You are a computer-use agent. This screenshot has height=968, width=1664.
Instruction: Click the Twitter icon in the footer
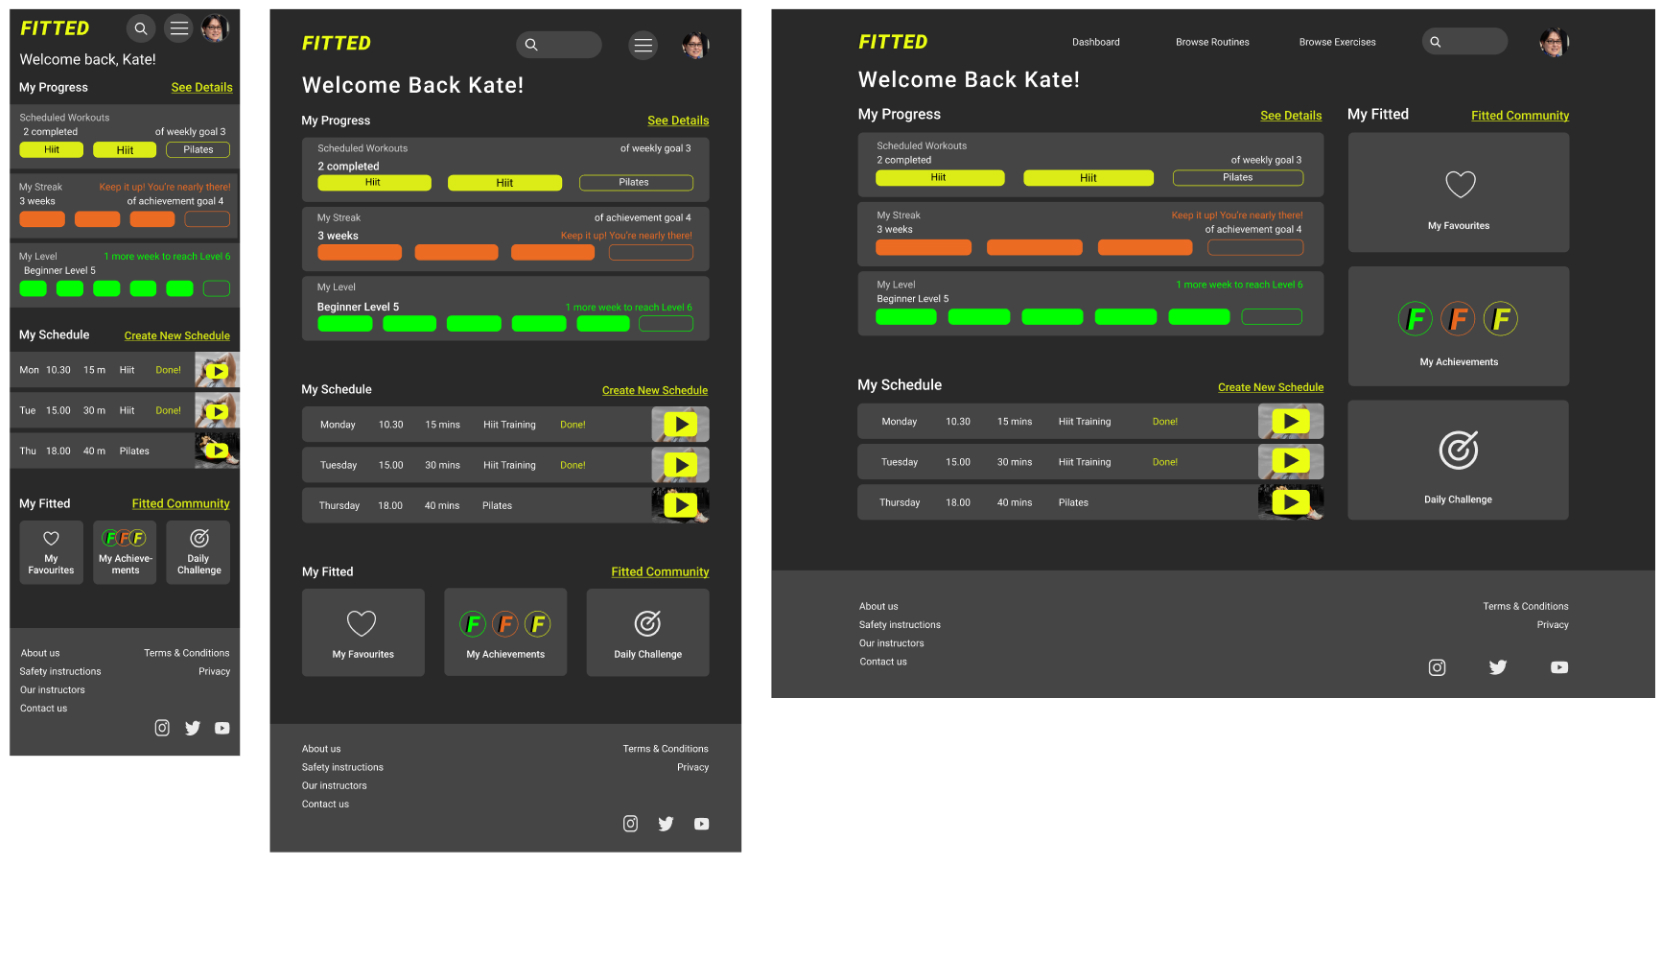pos(1498,667)
